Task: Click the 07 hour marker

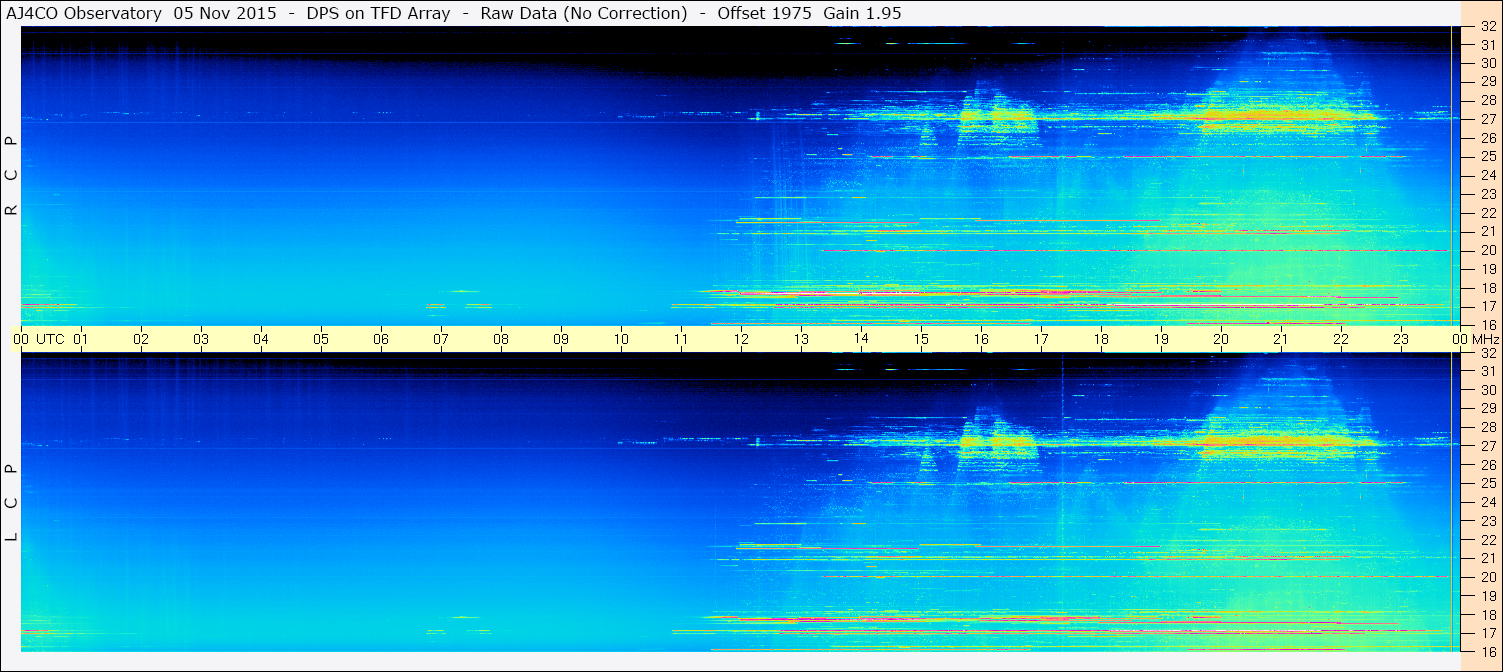Action: tap(441, 339)
